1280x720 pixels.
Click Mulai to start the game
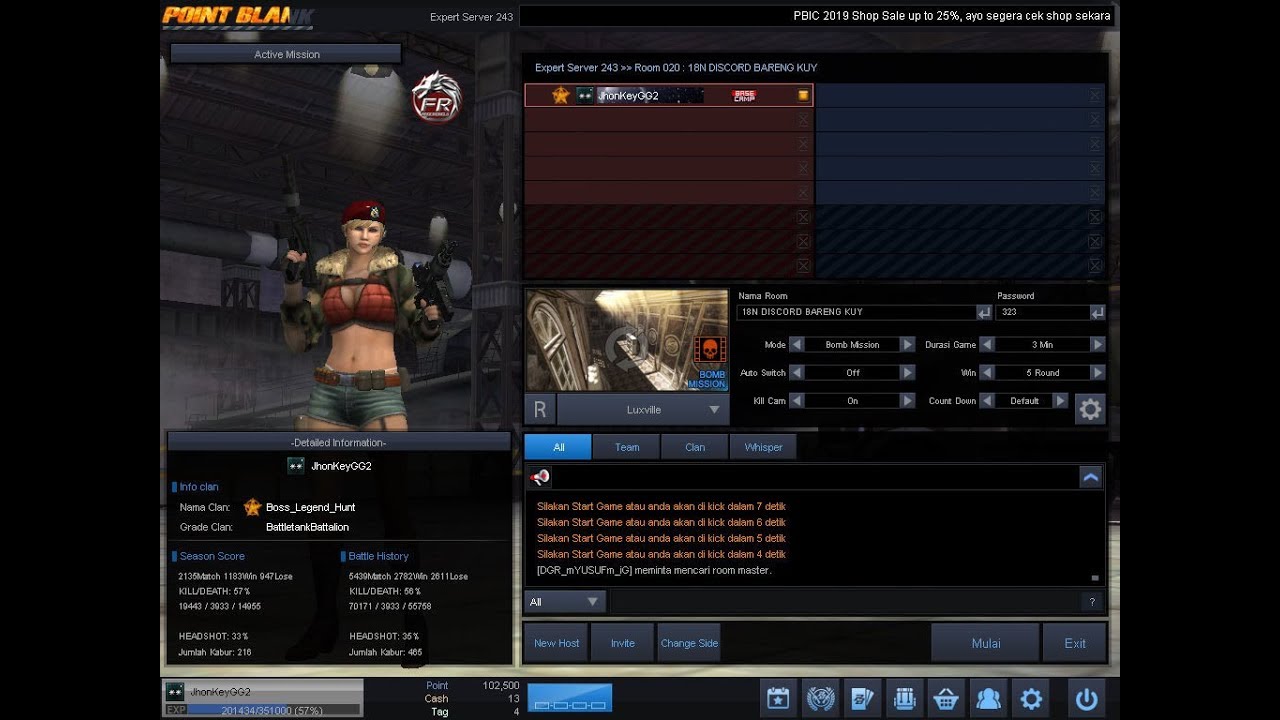pyautogui.click(x=986, y=643)
